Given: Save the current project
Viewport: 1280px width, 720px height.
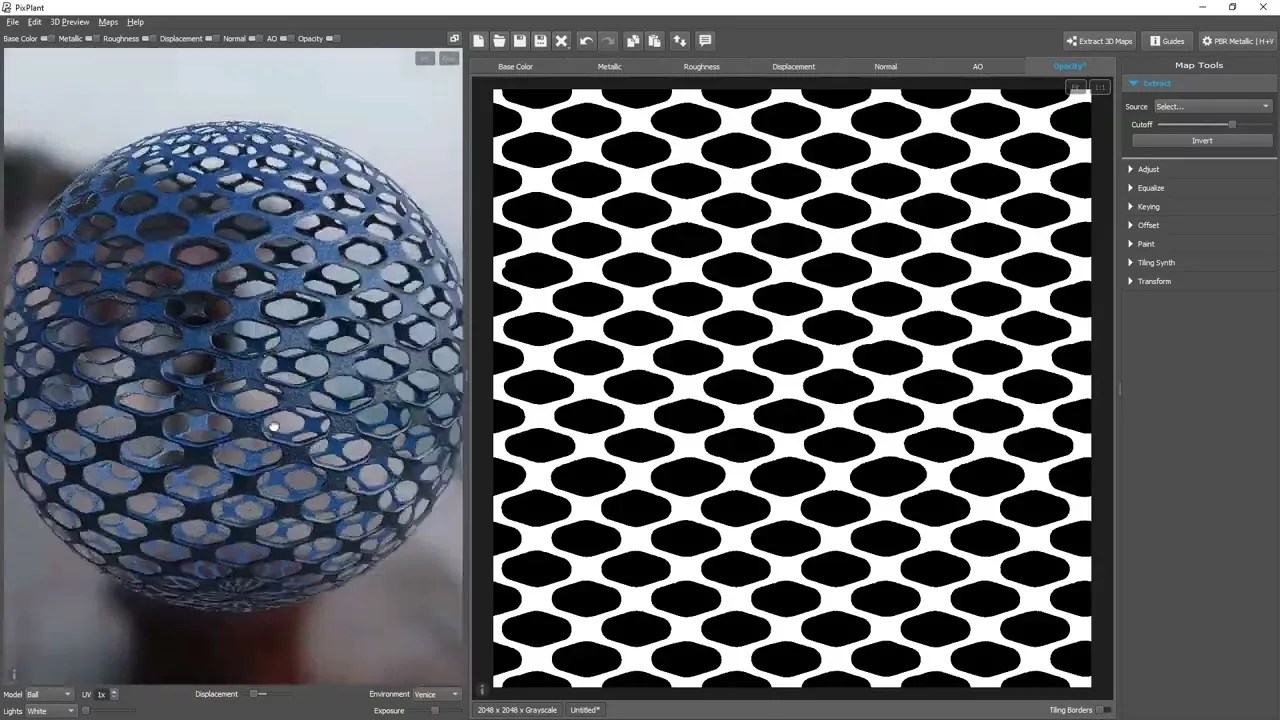Looking at the screenshot, I should tap(520, 40).
